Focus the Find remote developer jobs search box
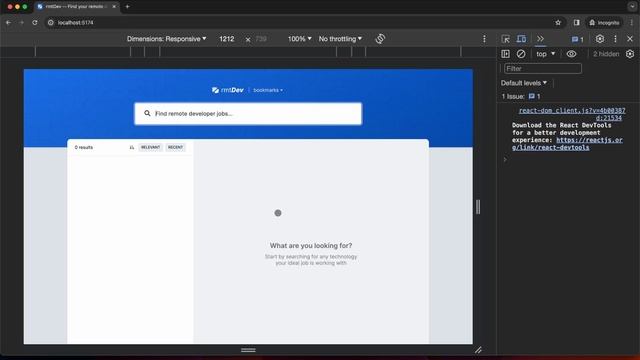The height and width of the screenshot is (360, 640). click(248, 113)
